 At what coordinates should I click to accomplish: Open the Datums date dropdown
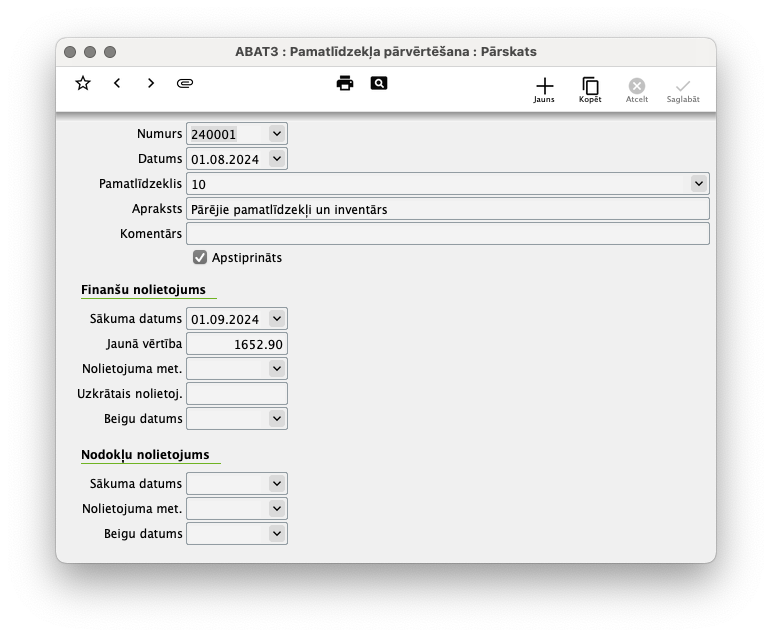[277, 159]
